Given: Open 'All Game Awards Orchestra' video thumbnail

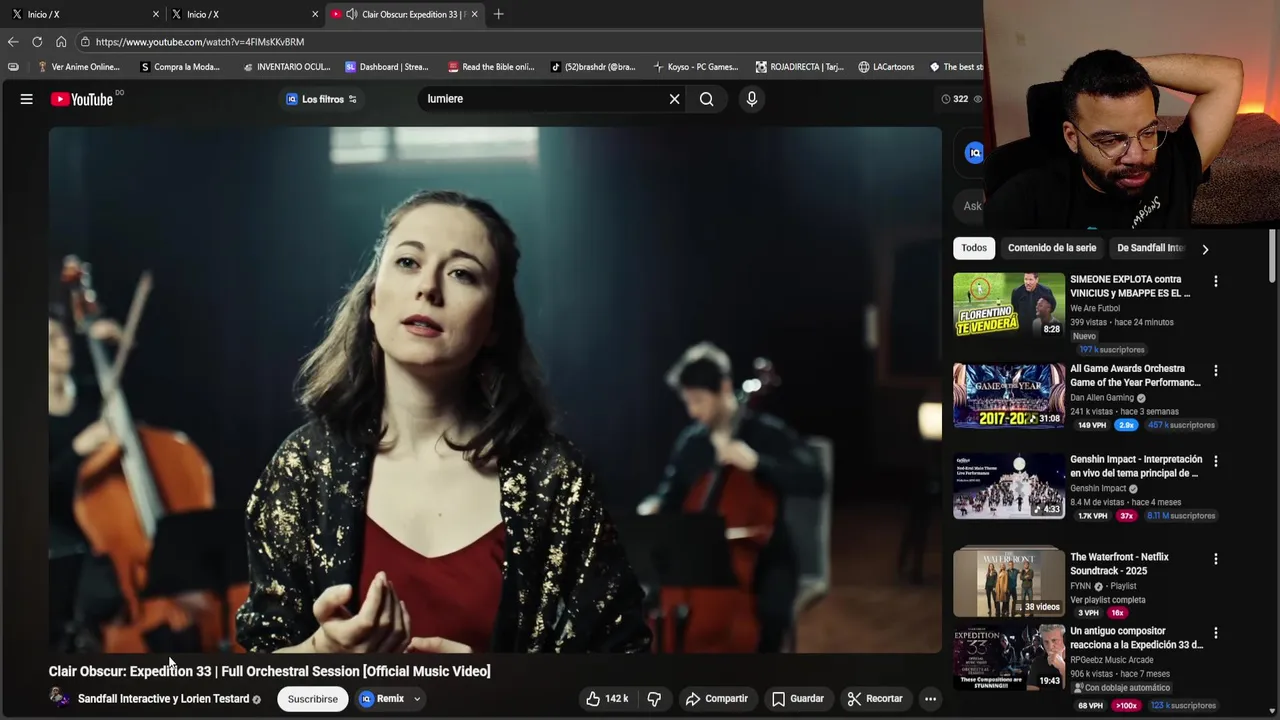Looking at the screenshot, I should pos(1009,396).
